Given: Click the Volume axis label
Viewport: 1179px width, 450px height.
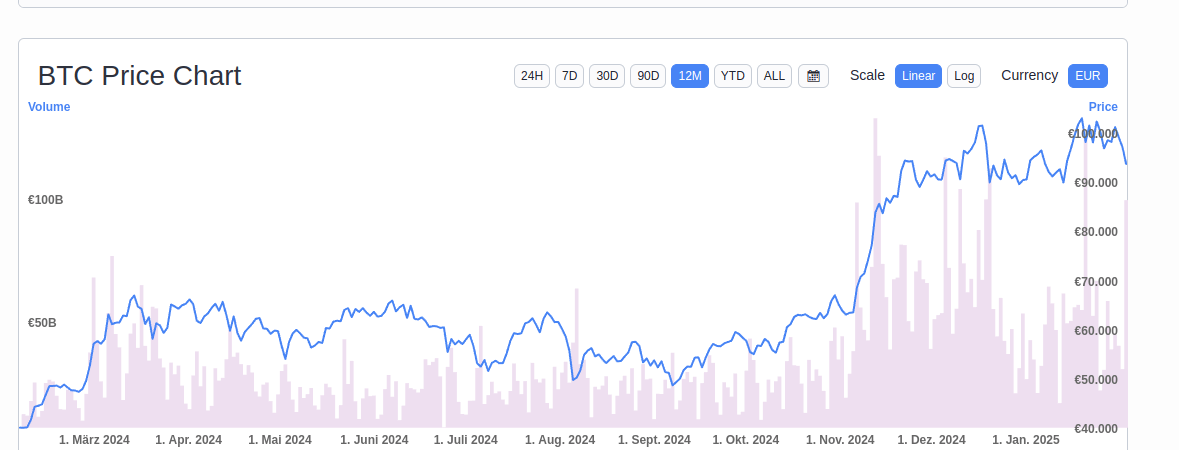Looking at the screenshot, I should tap(49, 107).
